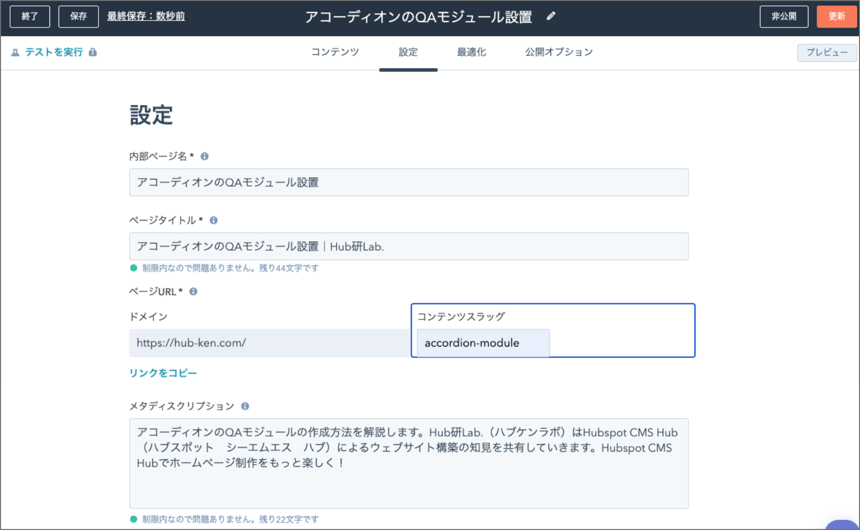Viewport: 860px width, 530px height.
Task: Click the 非公開 button
Action: click(x=784, y=16)
